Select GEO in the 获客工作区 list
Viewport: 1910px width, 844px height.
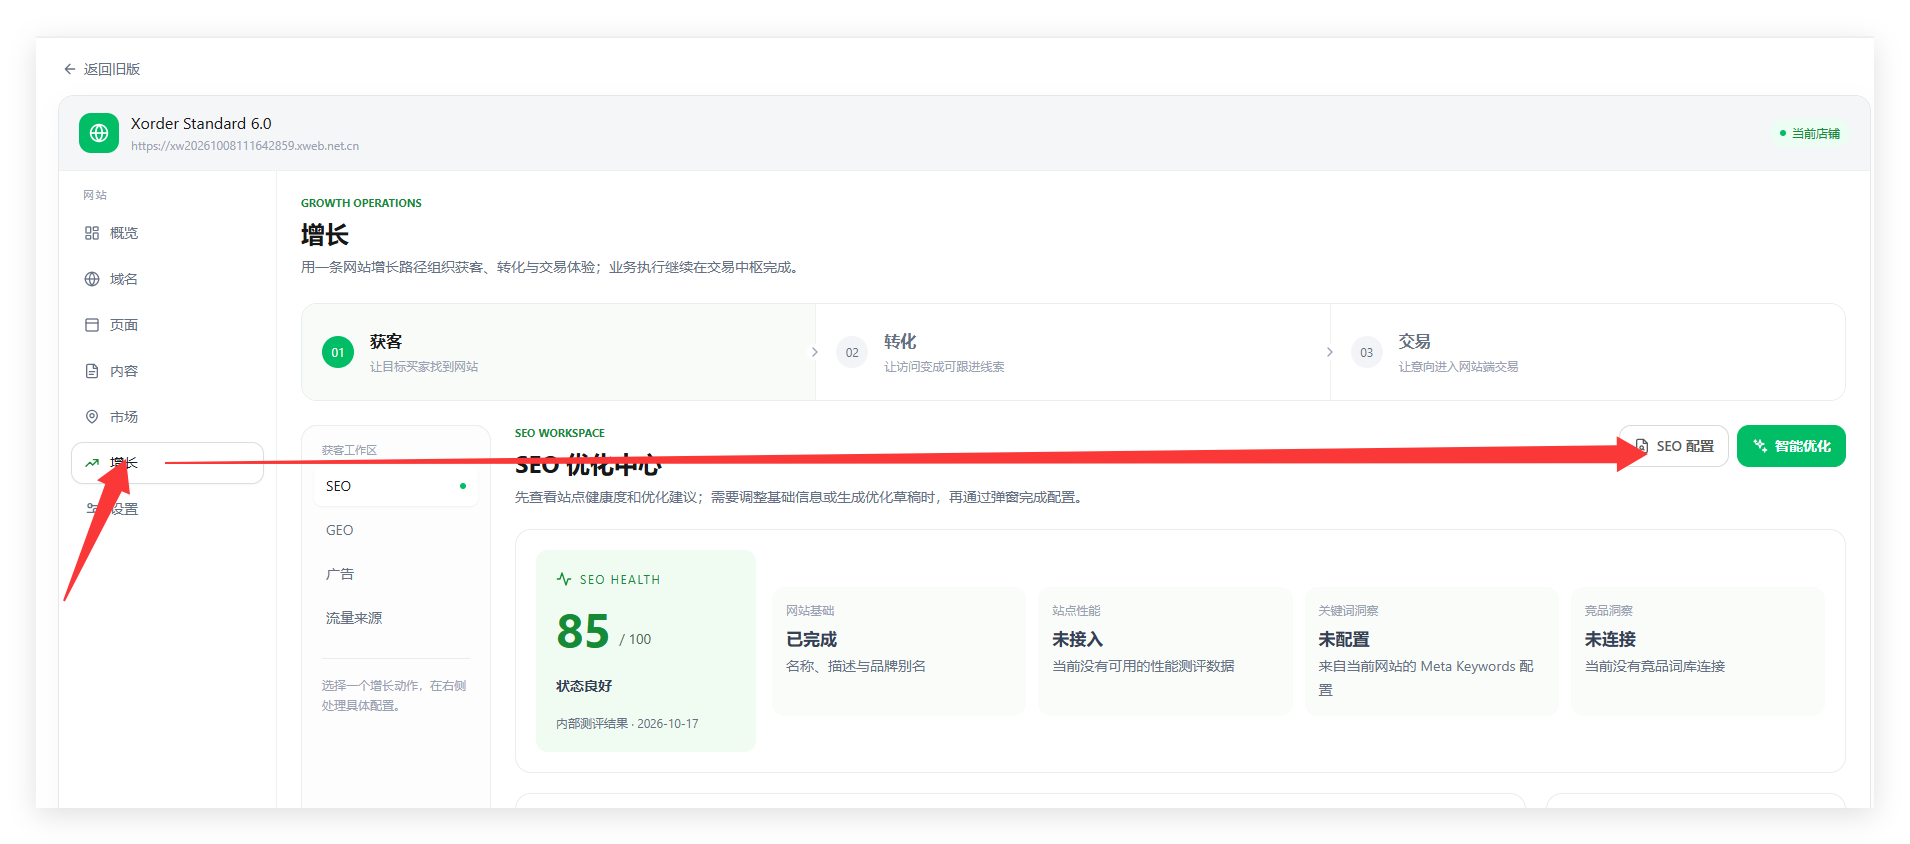point(396,530)
